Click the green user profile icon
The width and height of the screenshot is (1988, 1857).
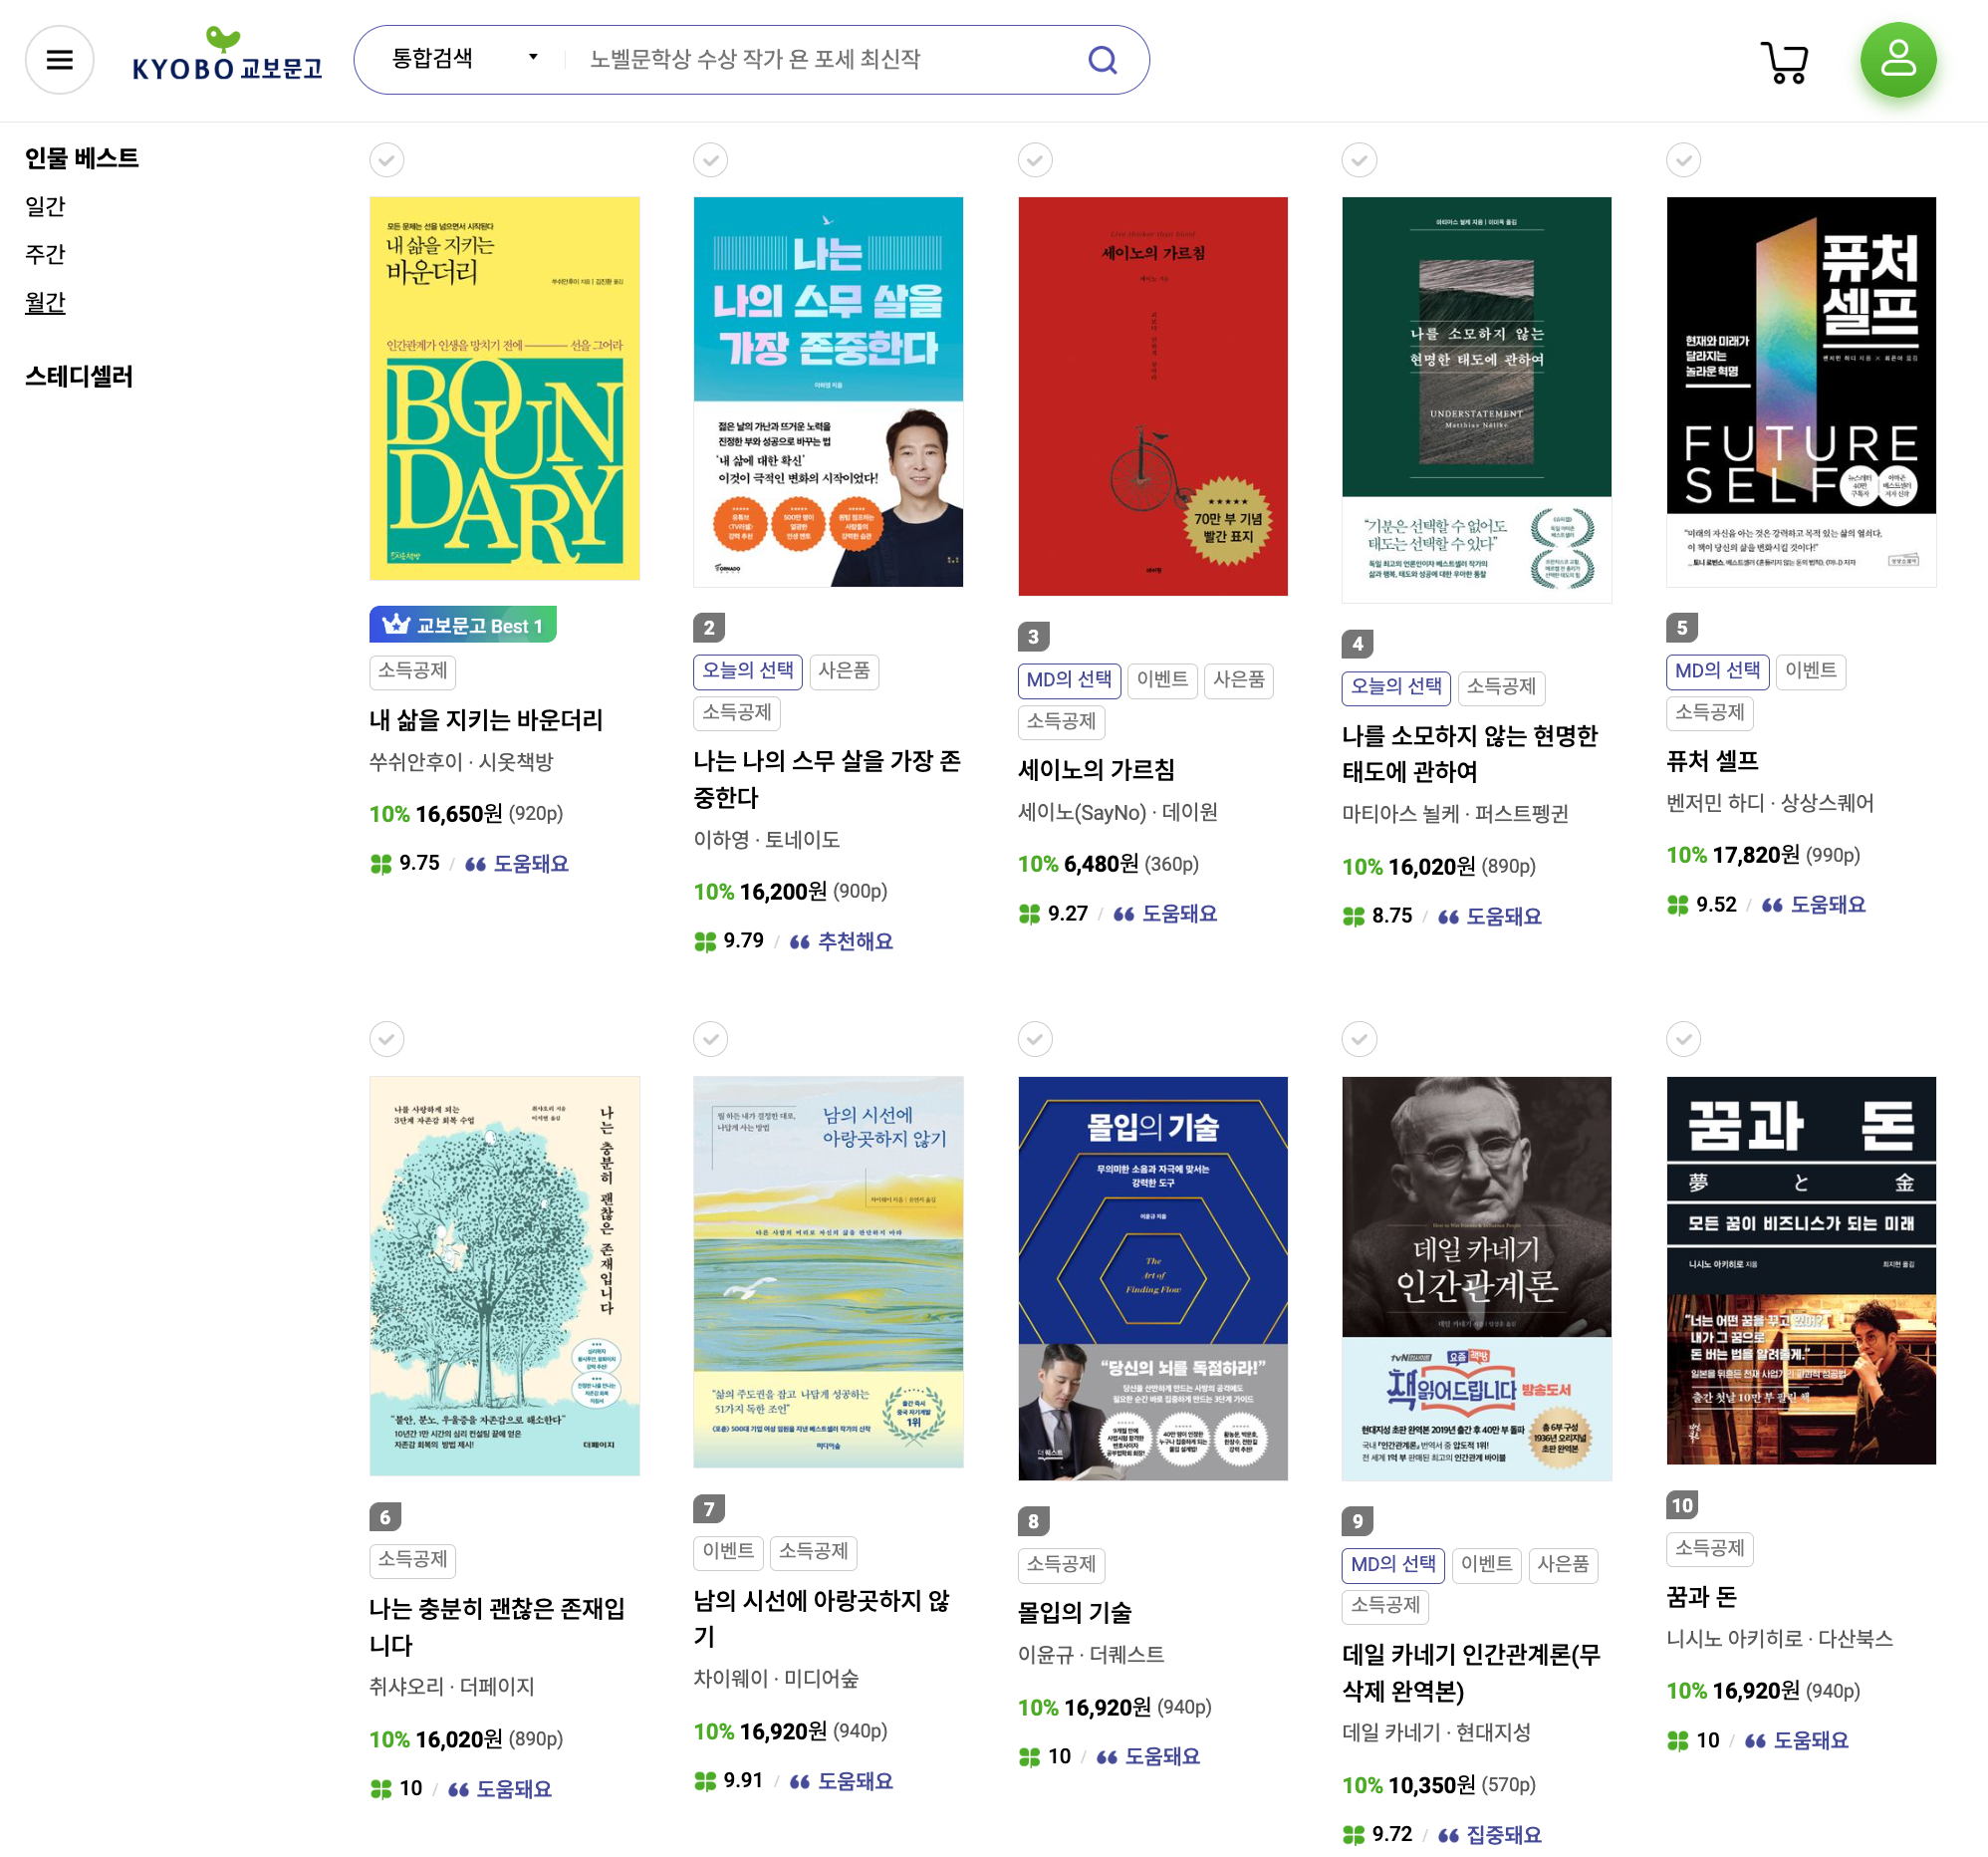point(1897,60)
